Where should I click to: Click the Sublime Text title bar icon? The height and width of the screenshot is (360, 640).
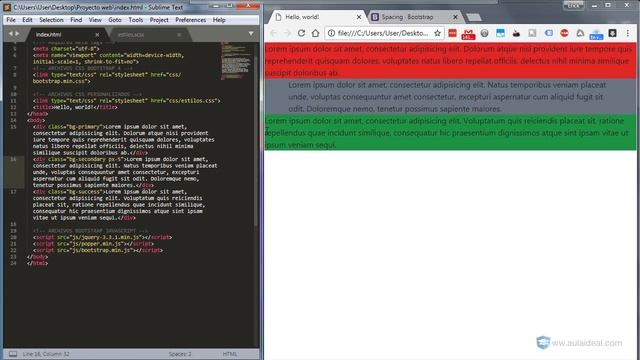(7, 7)
